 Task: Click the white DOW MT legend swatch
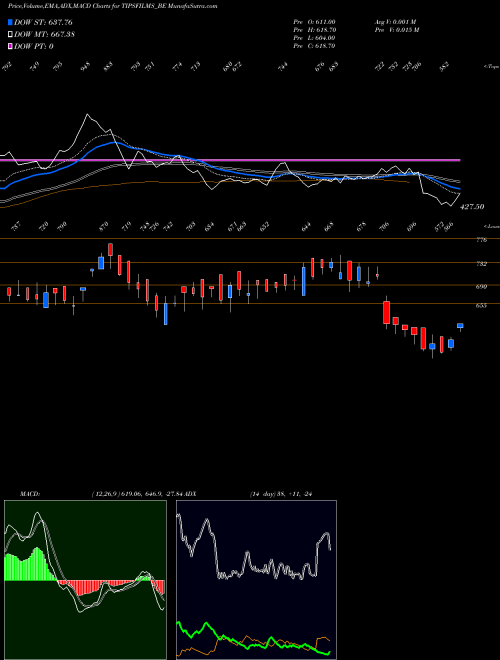10,34
